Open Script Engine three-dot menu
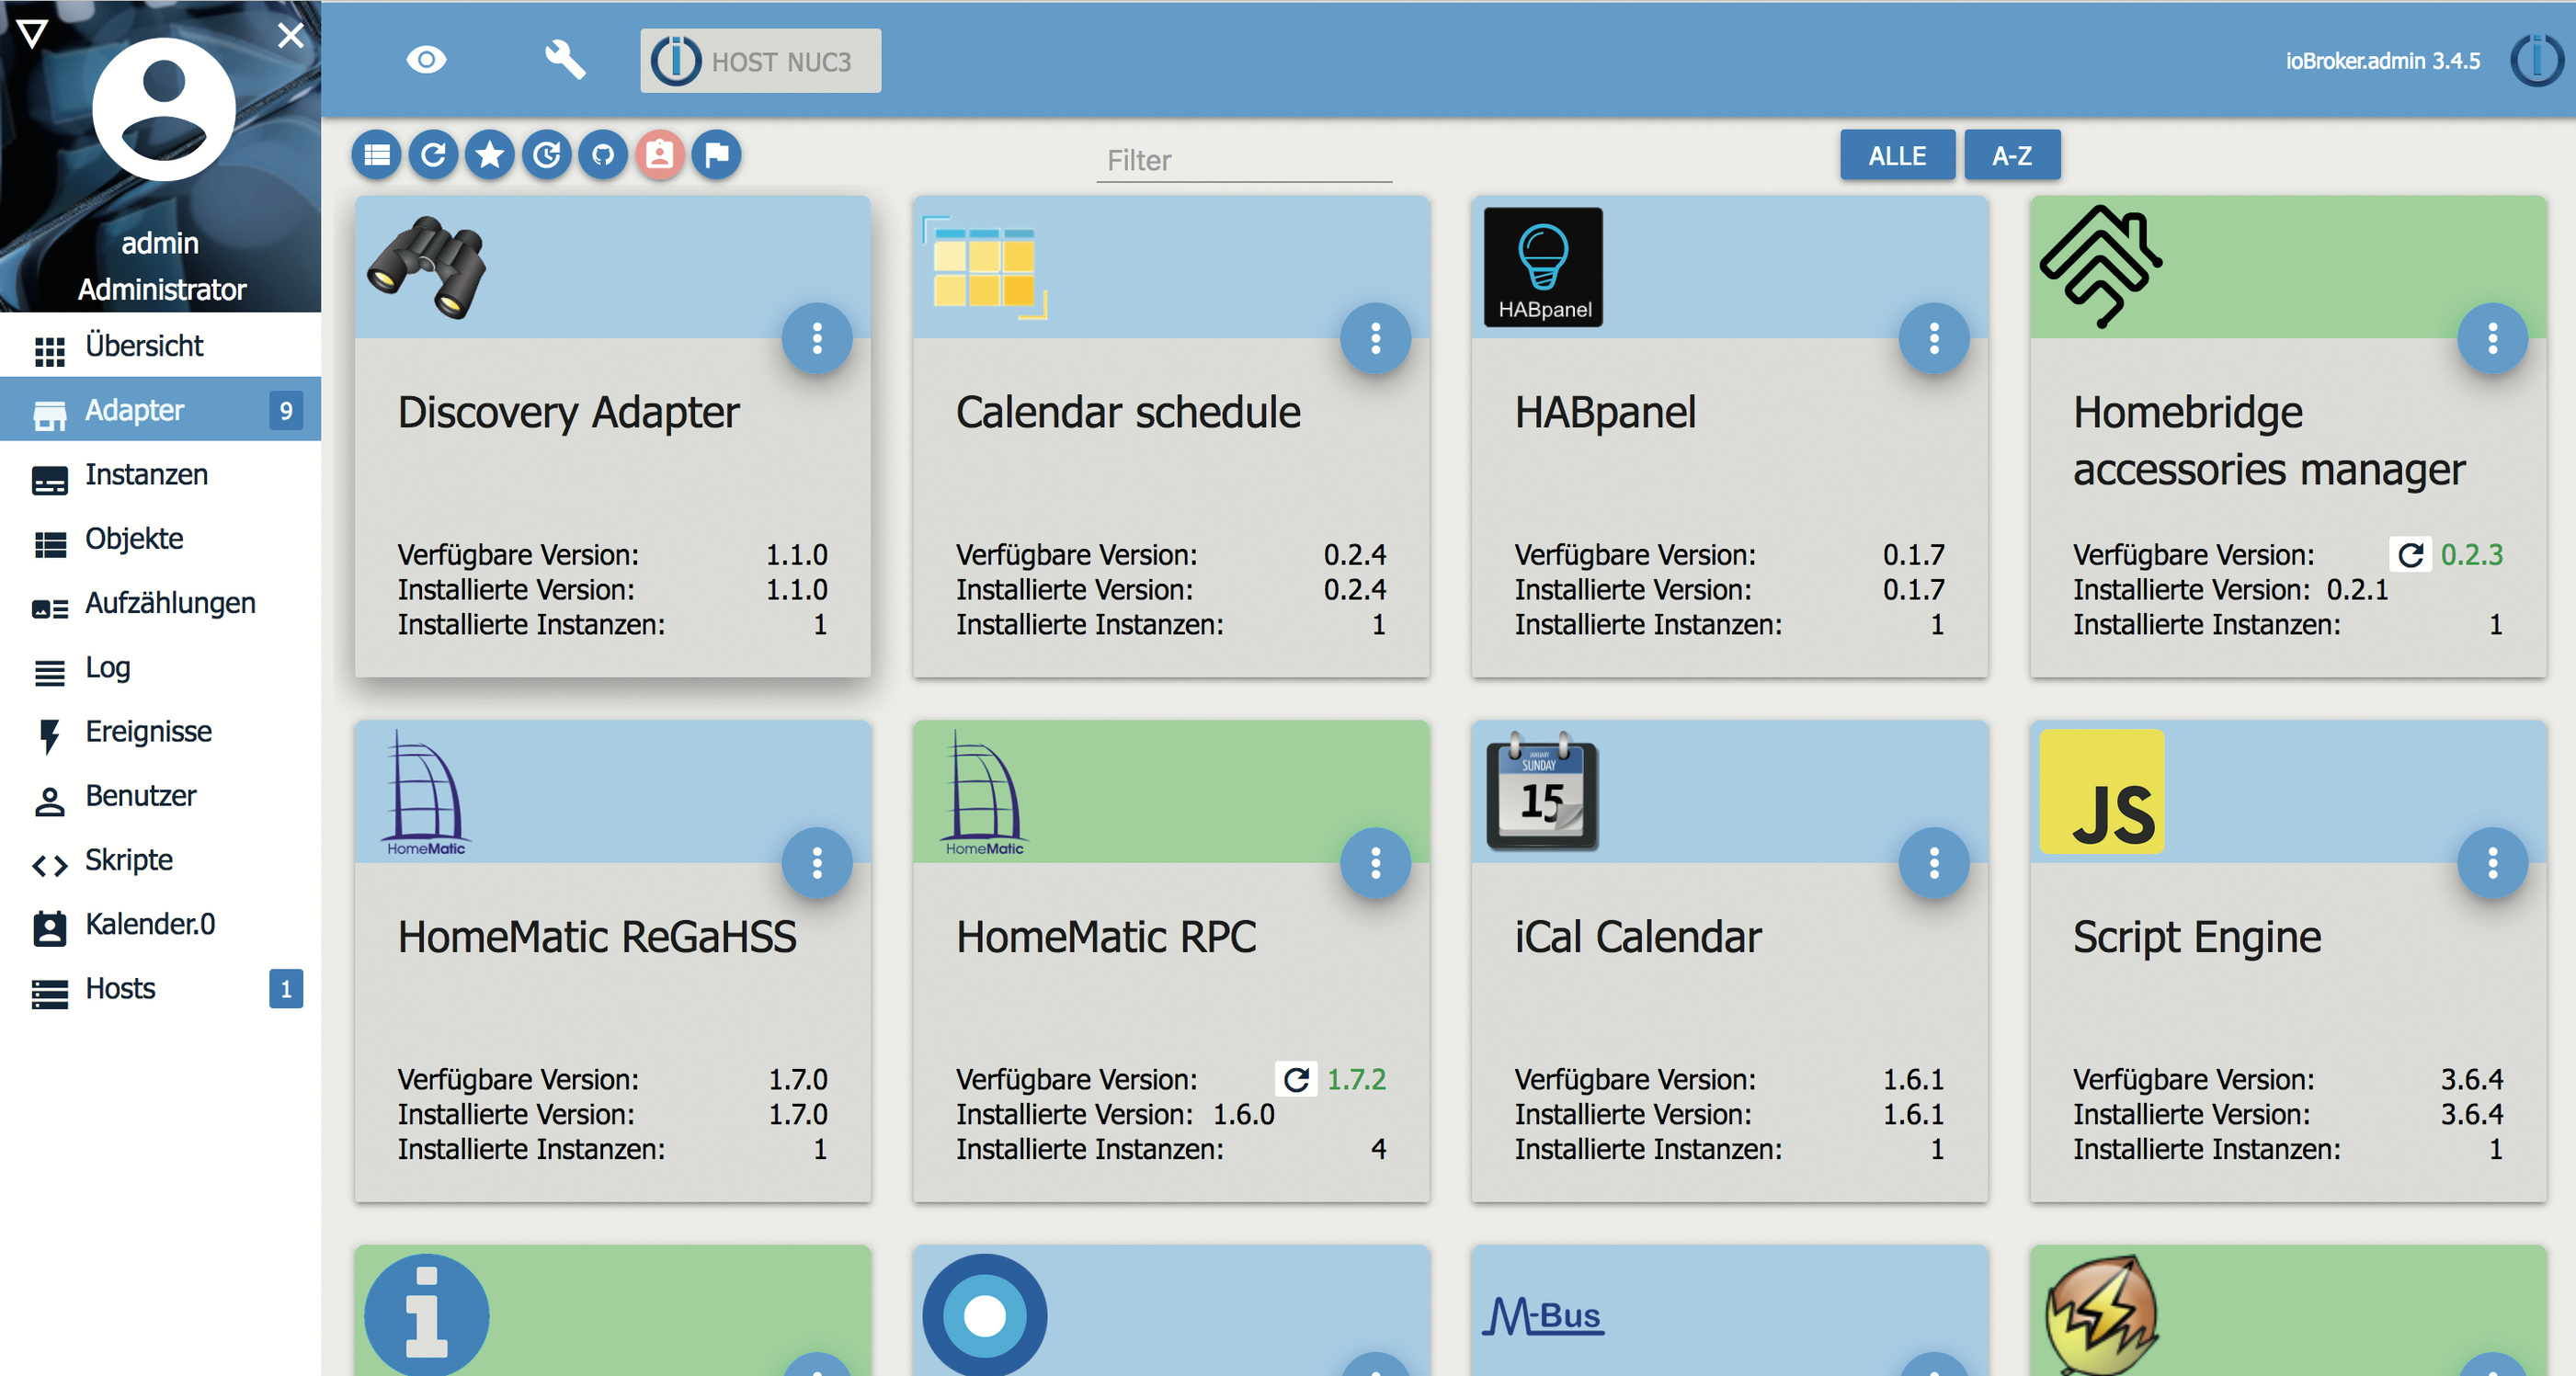This screenshot has width=2576, height=1376. (2492, 862)
